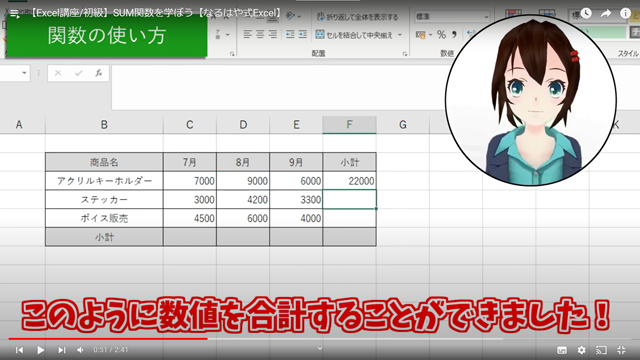Go to previous video

[19, 350]
